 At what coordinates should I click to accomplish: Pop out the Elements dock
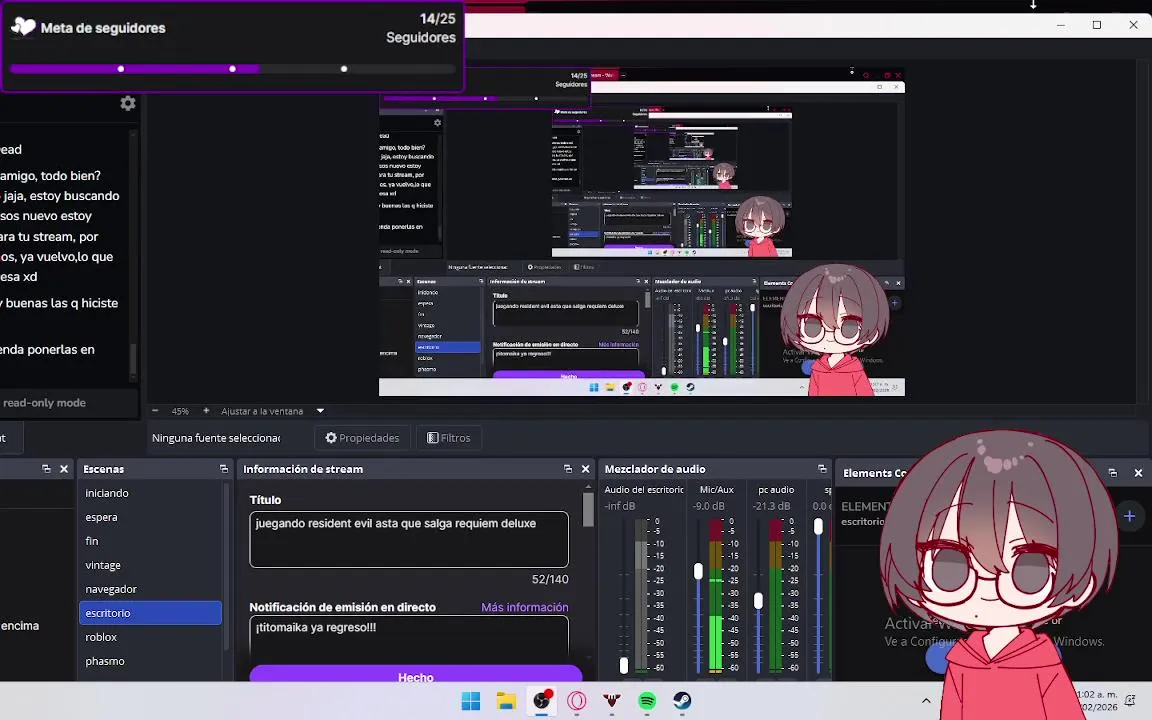(x=1112, y=472)
